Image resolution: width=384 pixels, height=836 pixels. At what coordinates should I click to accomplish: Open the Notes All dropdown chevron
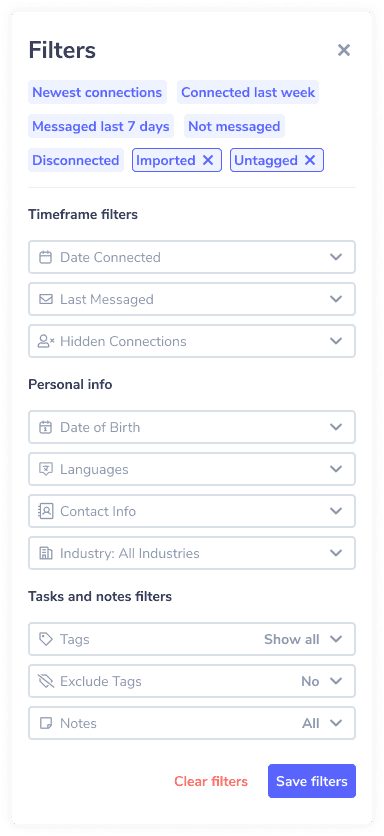coord(335,723)
